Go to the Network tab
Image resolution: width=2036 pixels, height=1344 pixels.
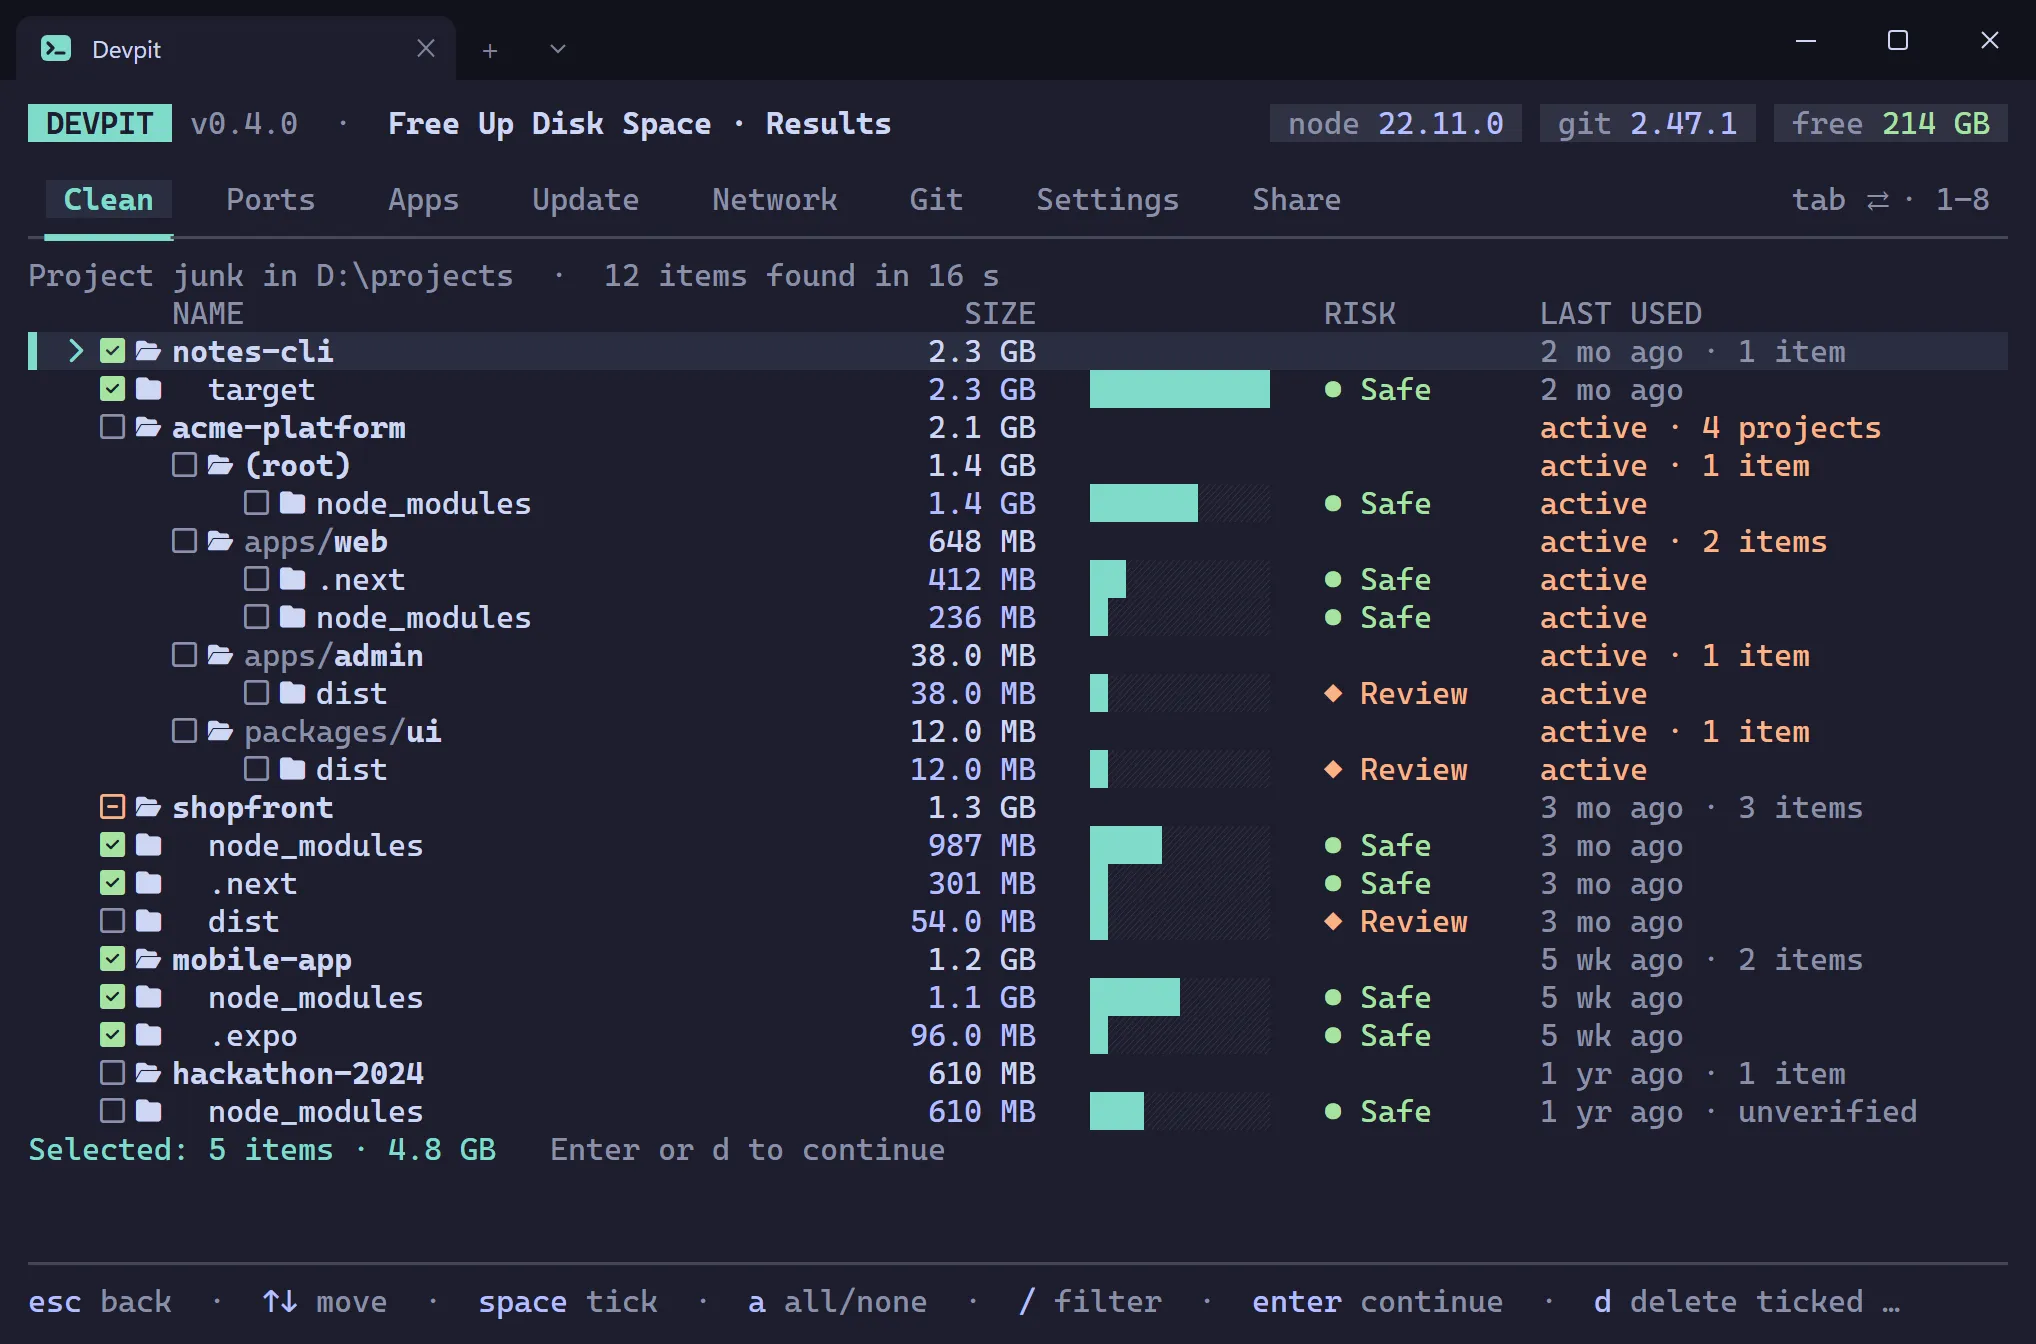coord(774,200)
